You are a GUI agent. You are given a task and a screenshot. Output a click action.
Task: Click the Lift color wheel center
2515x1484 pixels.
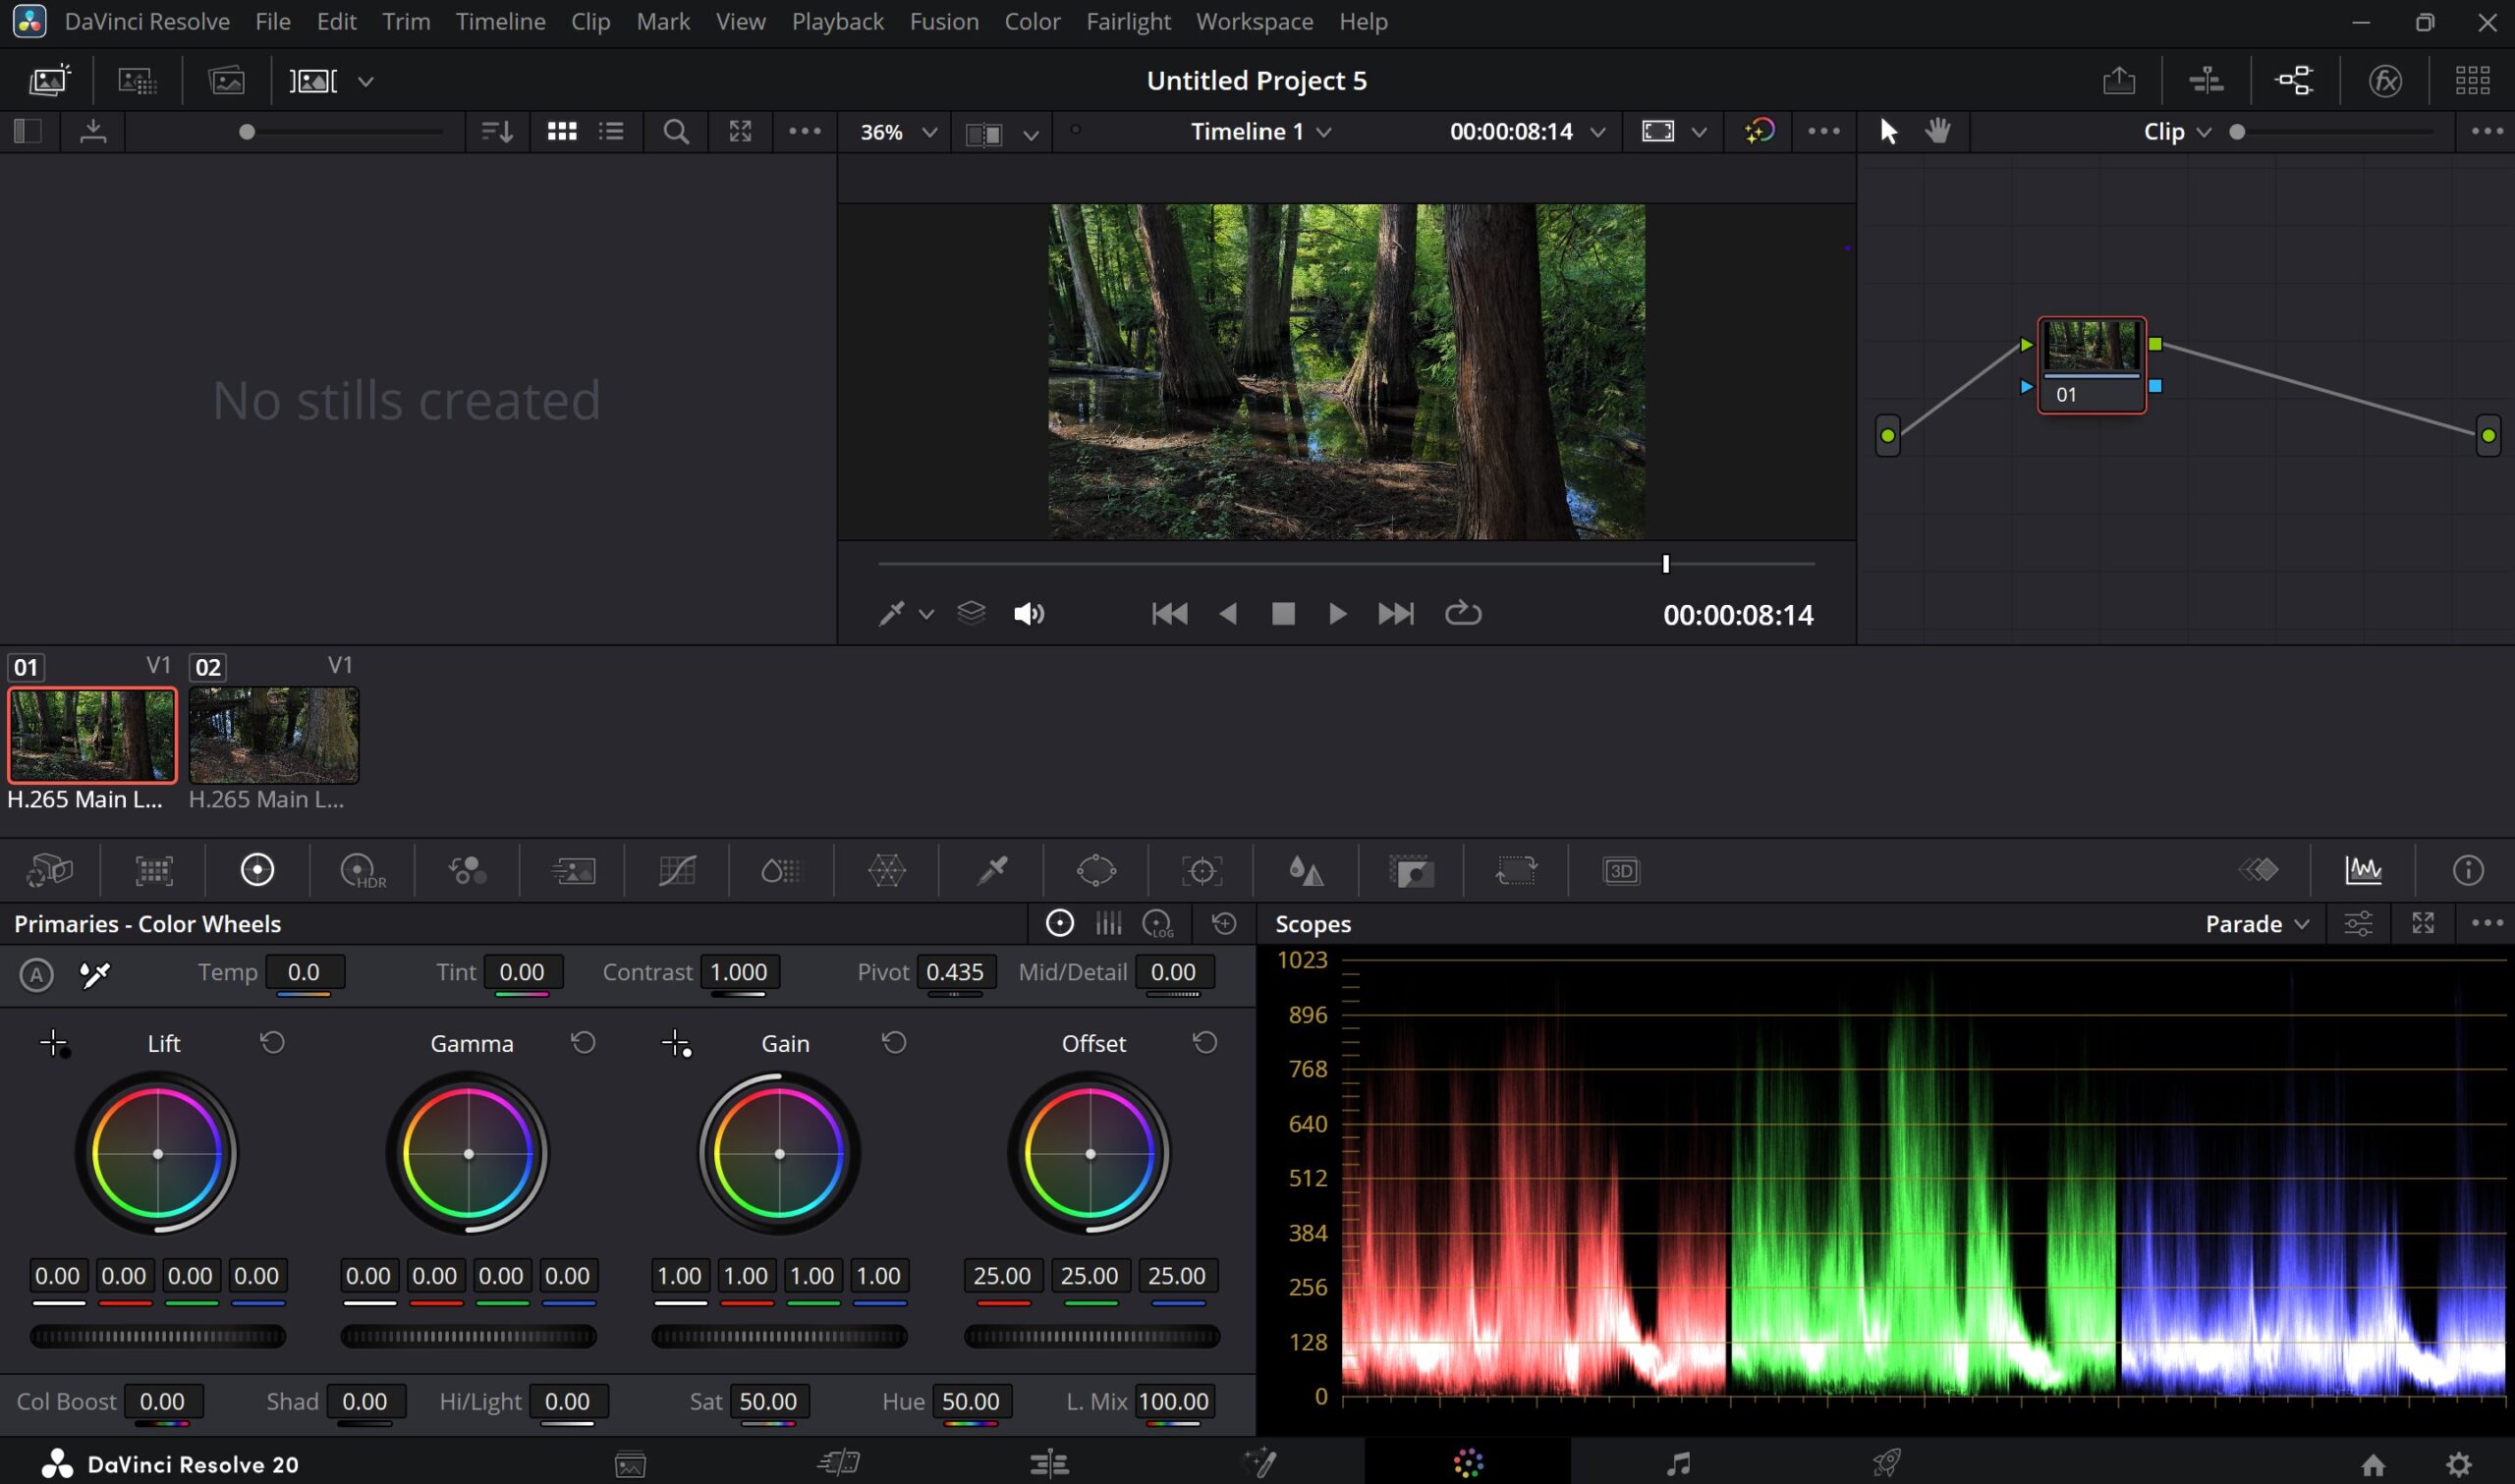[158, 1154]
